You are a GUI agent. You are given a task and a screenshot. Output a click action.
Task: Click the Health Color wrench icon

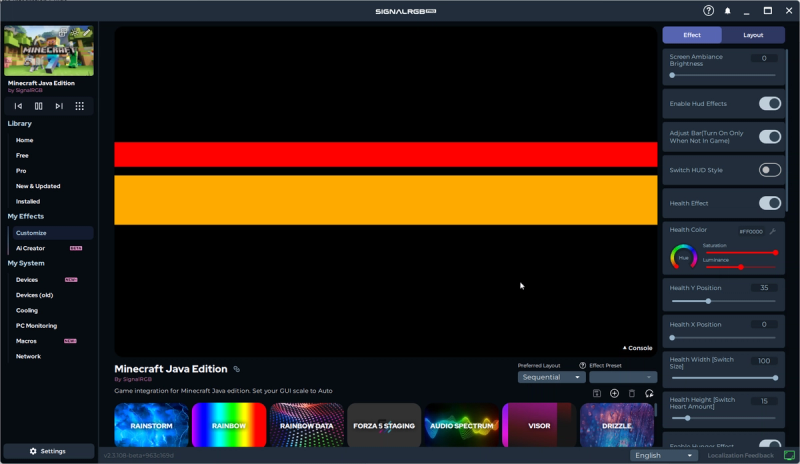pos(772,231)
